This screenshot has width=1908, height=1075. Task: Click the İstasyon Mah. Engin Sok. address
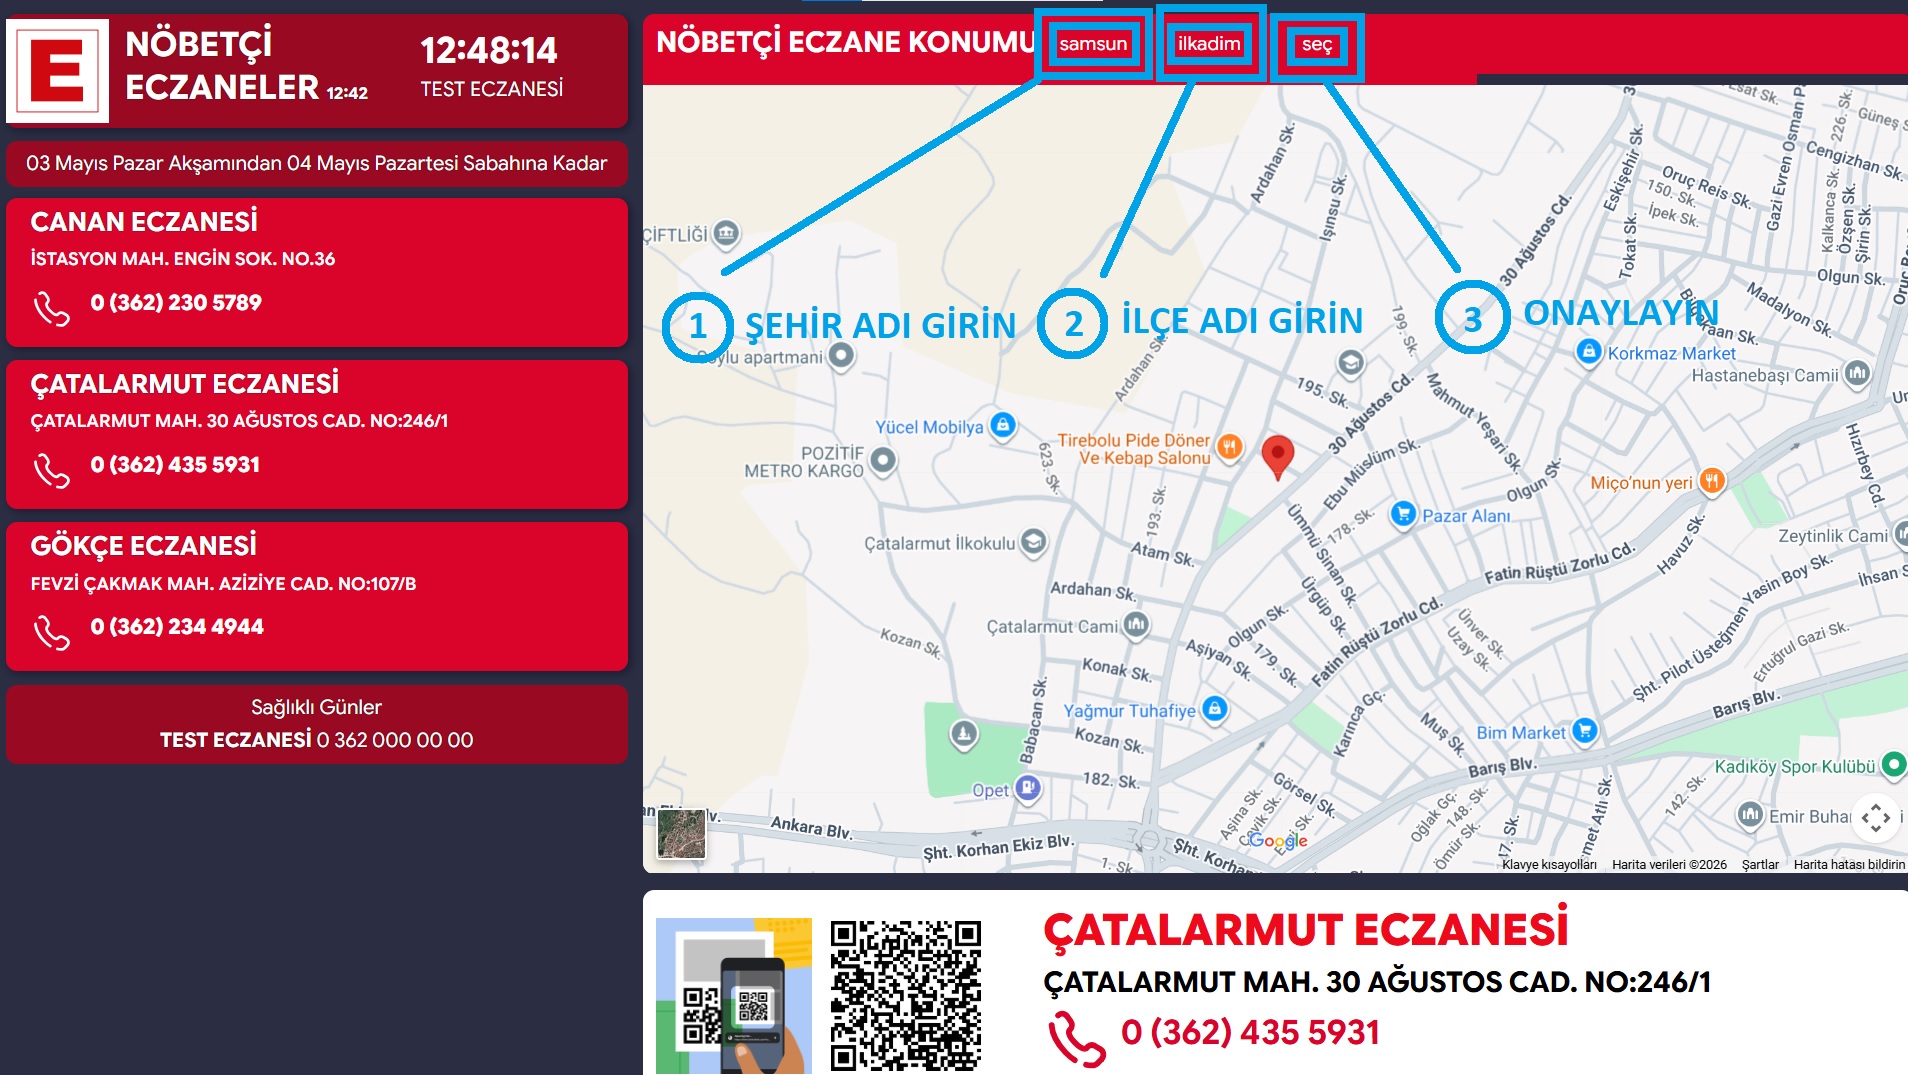[183, 258]
